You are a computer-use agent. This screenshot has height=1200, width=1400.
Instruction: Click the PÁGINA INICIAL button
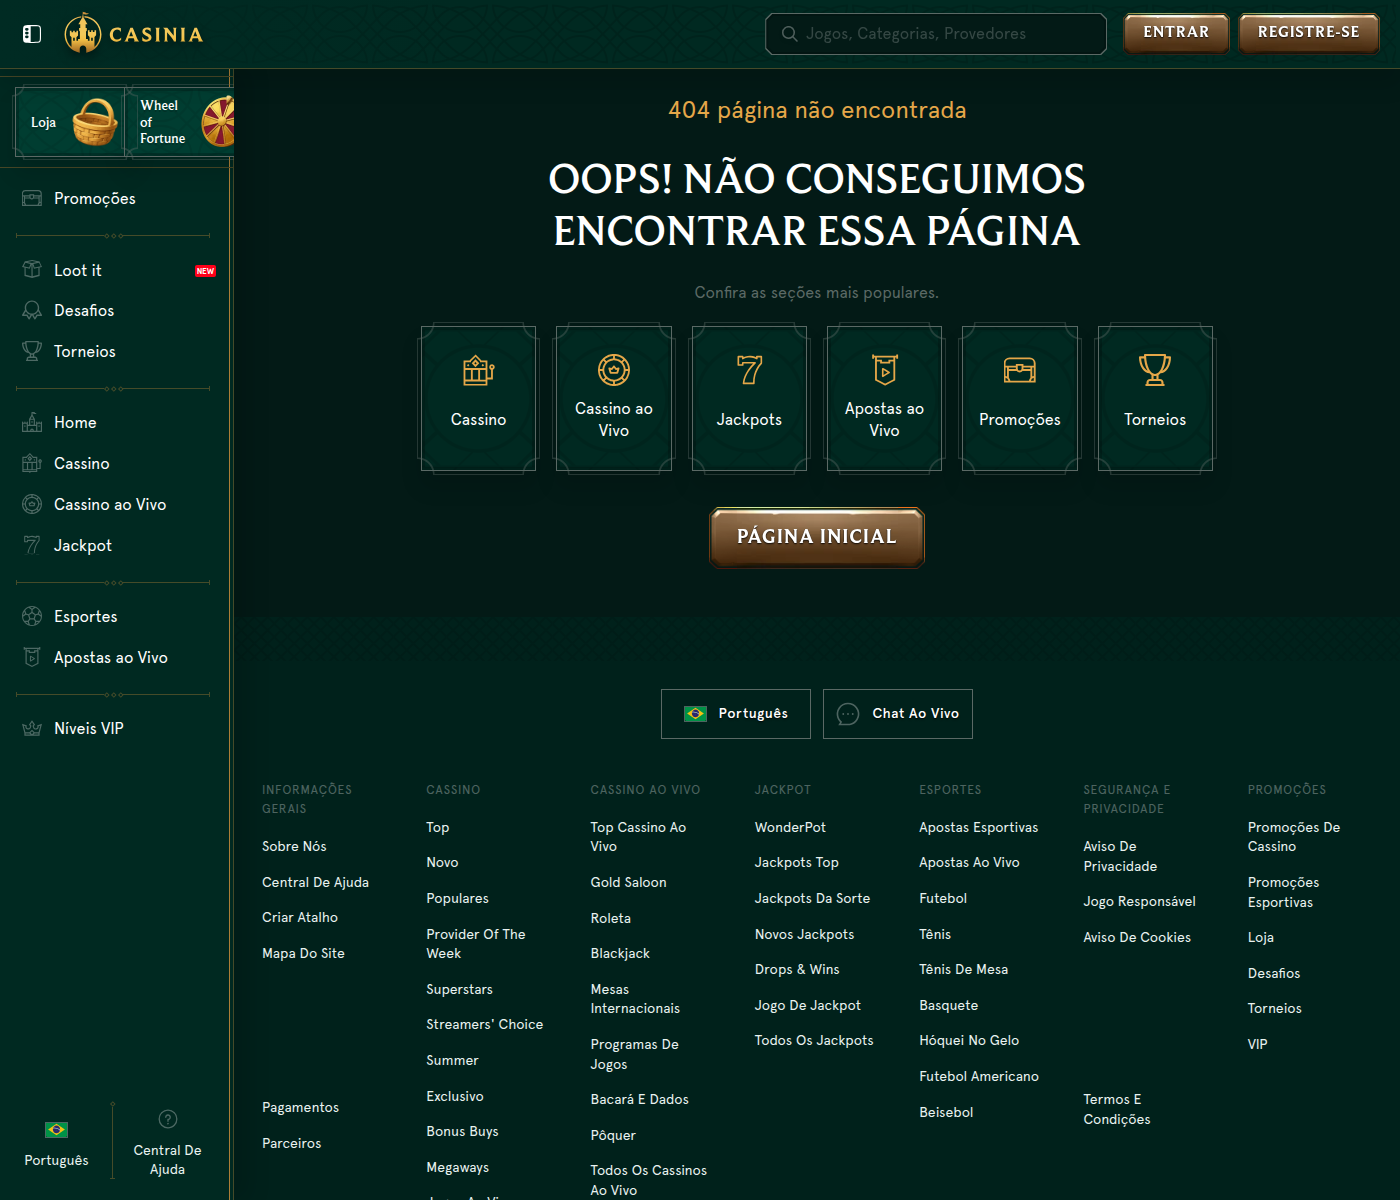click(817, 537)
